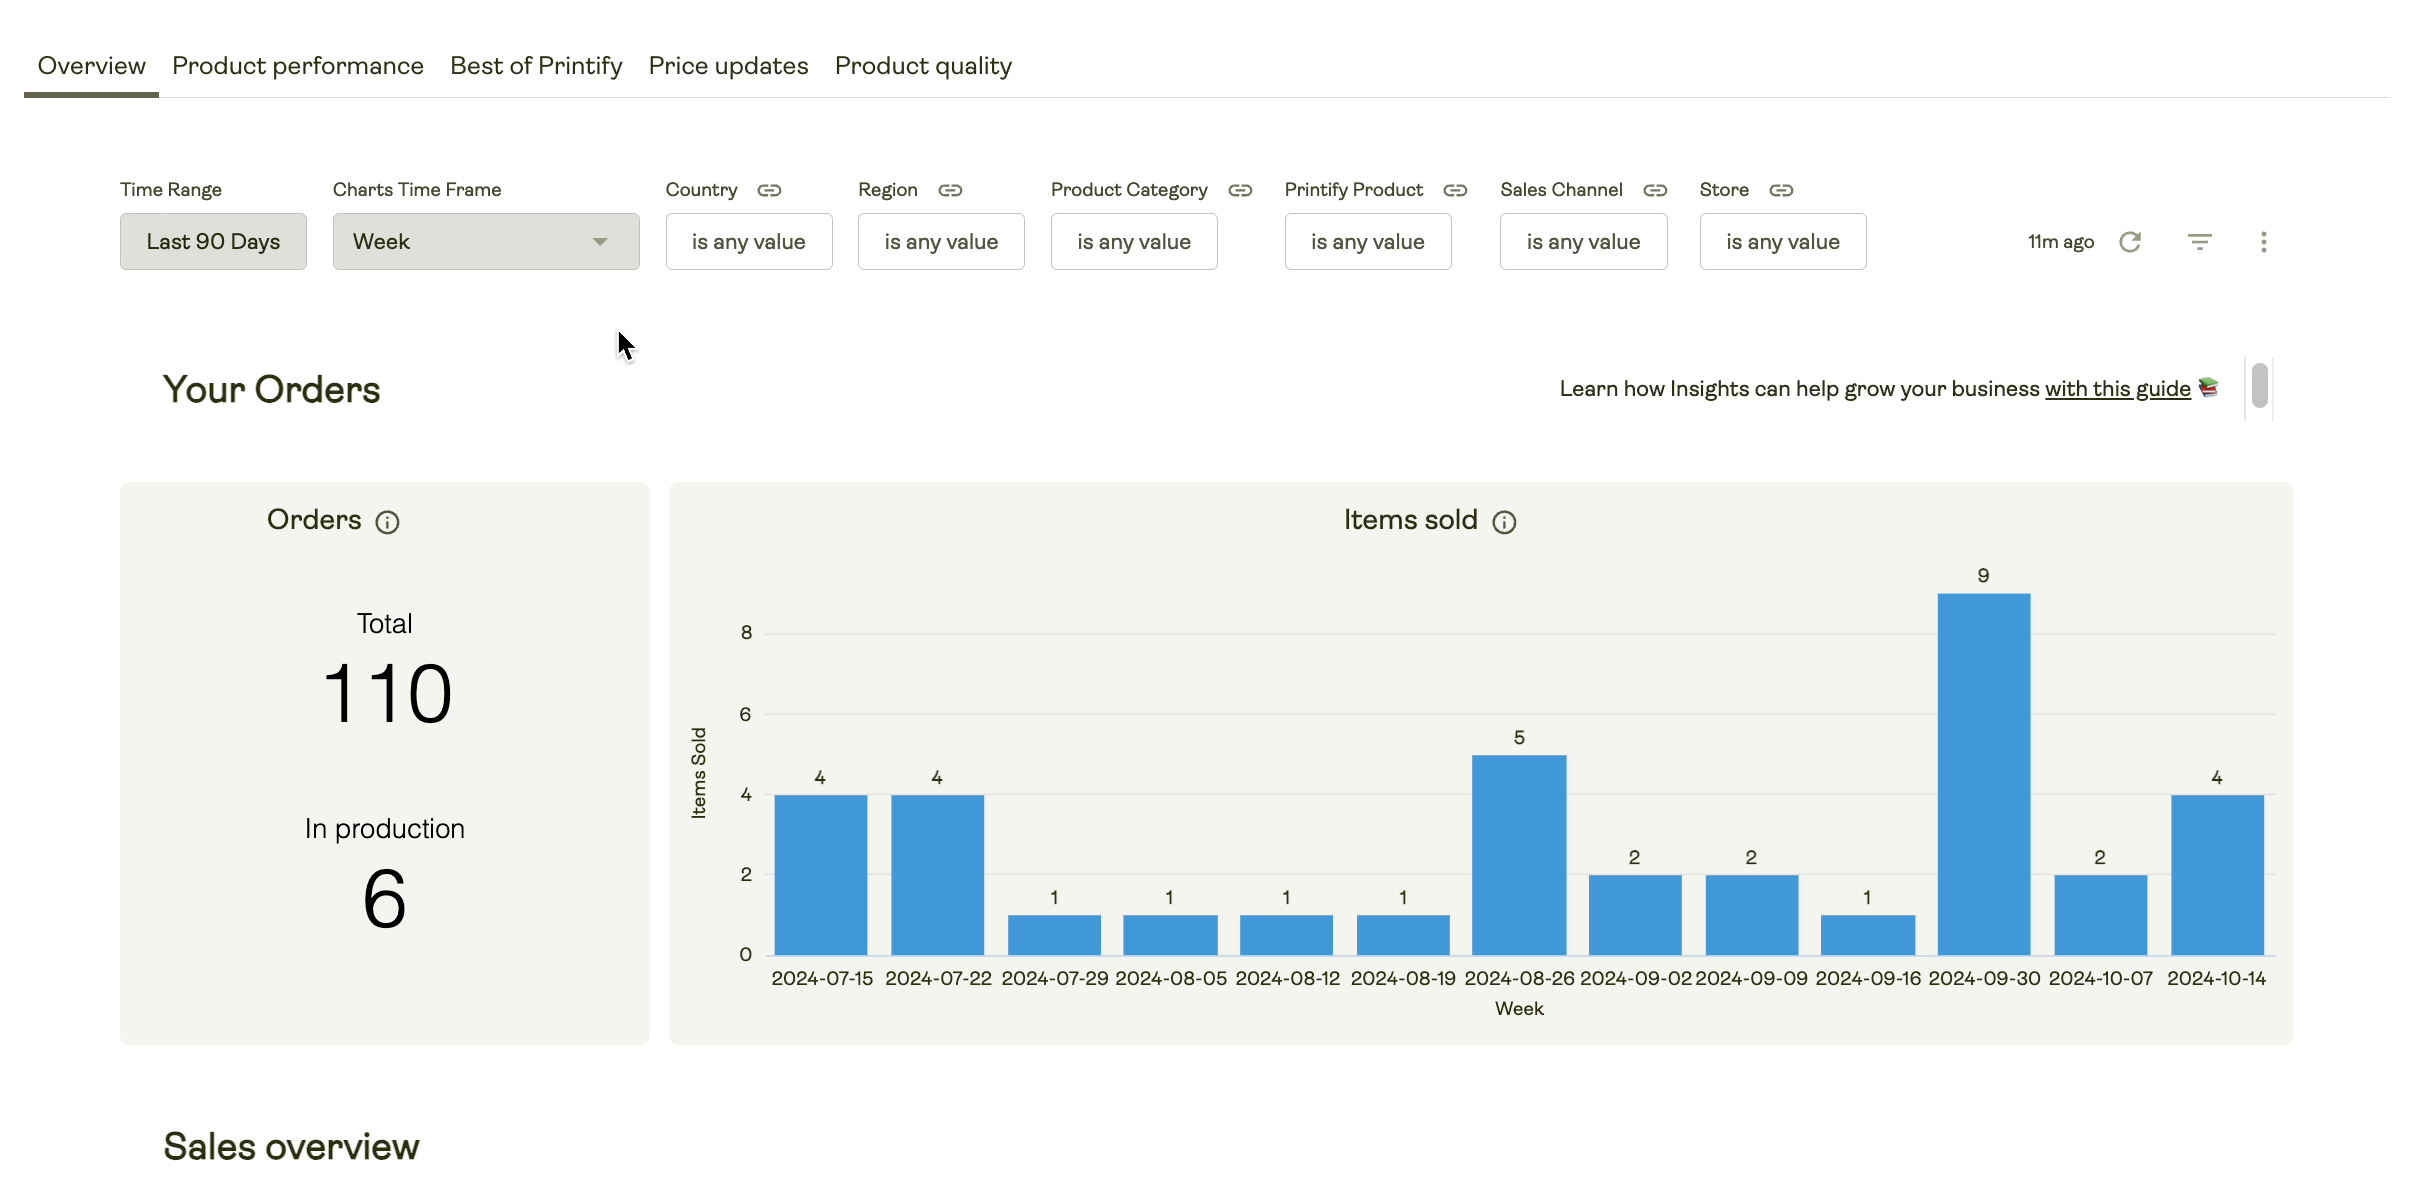Switch to the Price updates tab

click(728, 65)
